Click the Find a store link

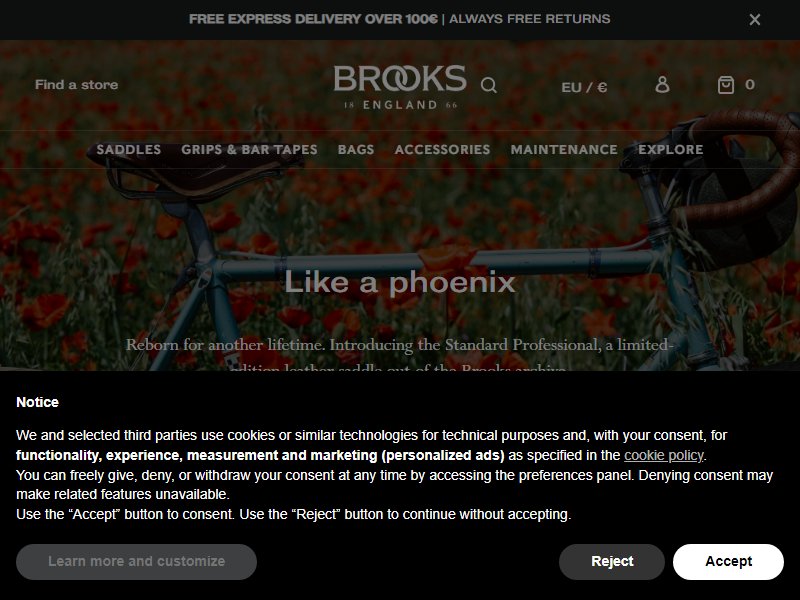tap(77, 85)
